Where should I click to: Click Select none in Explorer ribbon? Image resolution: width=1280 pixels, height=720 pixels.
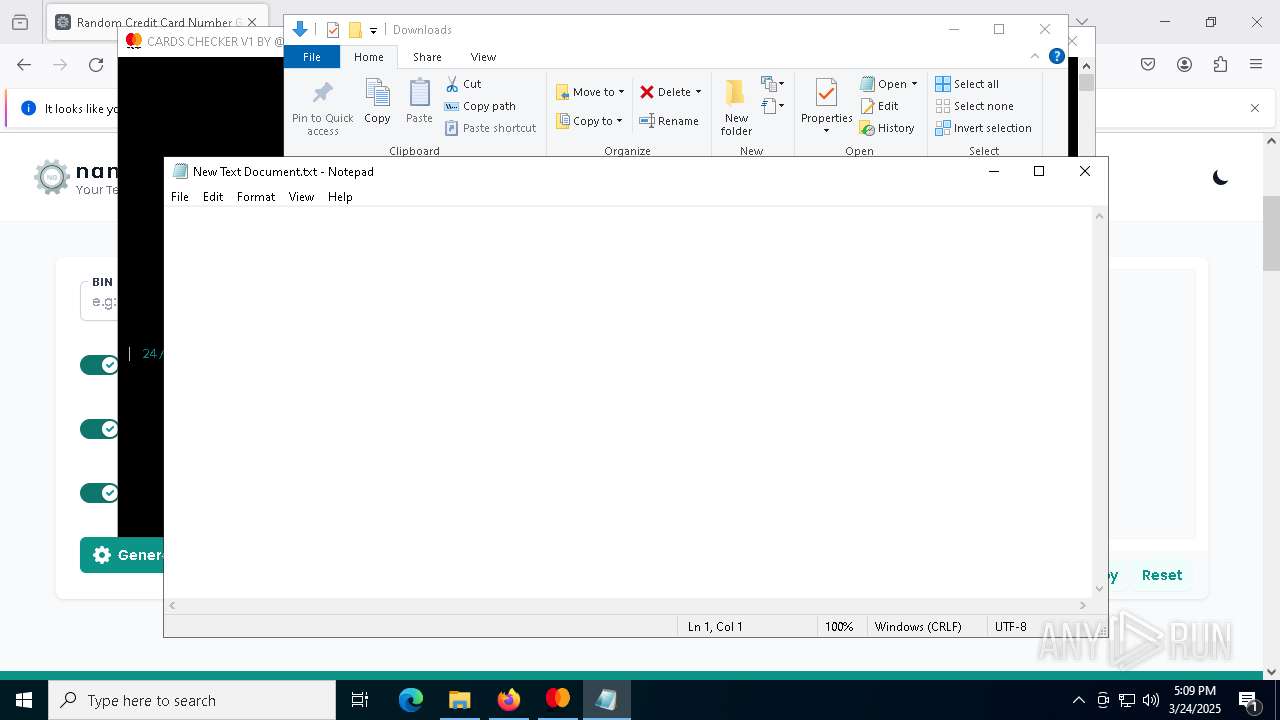point(974,106)
